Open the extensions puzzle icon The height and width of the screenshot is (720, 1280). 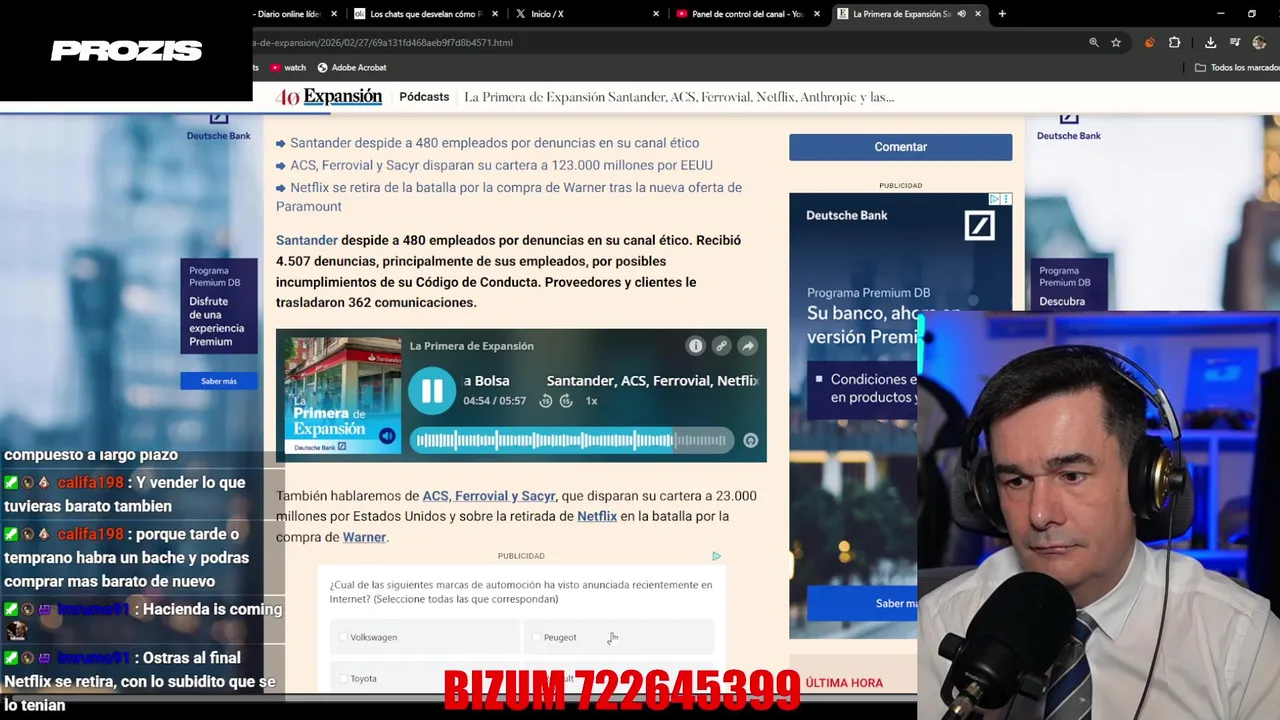(1174, 43)
